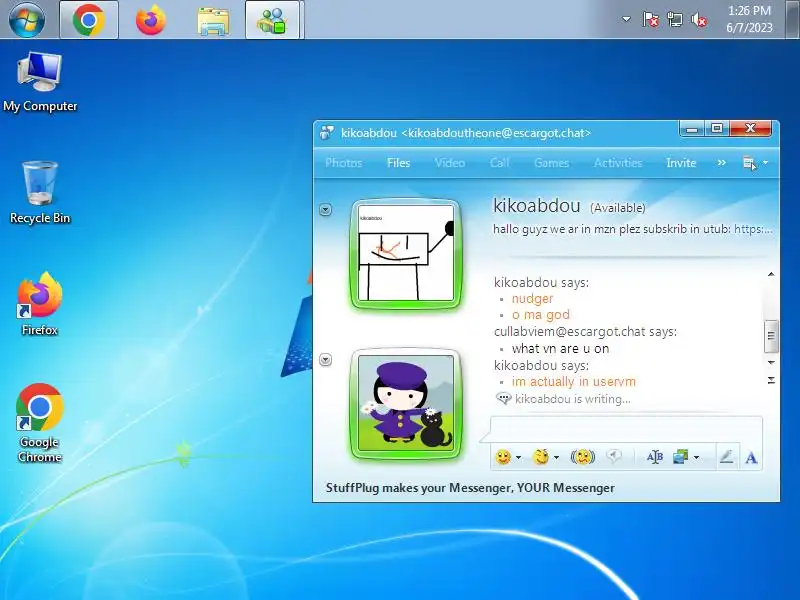Click "cullabviem@escargot.chat says:" line
The image size is (800, 600).
(585, 332)
